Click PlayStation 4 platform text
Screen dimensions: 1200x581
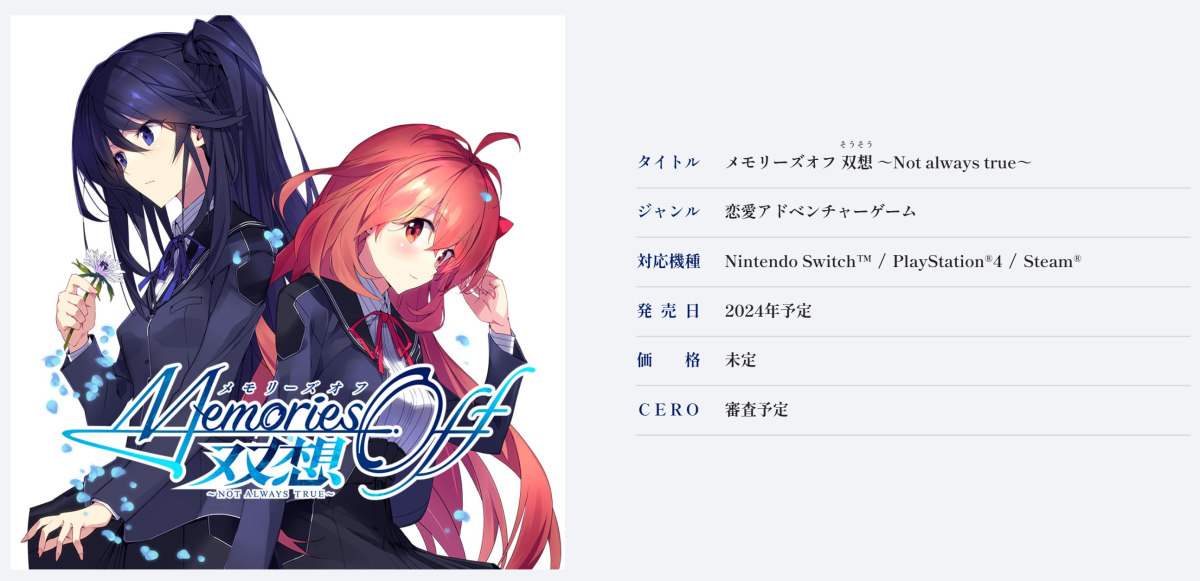tap(947, 262)
